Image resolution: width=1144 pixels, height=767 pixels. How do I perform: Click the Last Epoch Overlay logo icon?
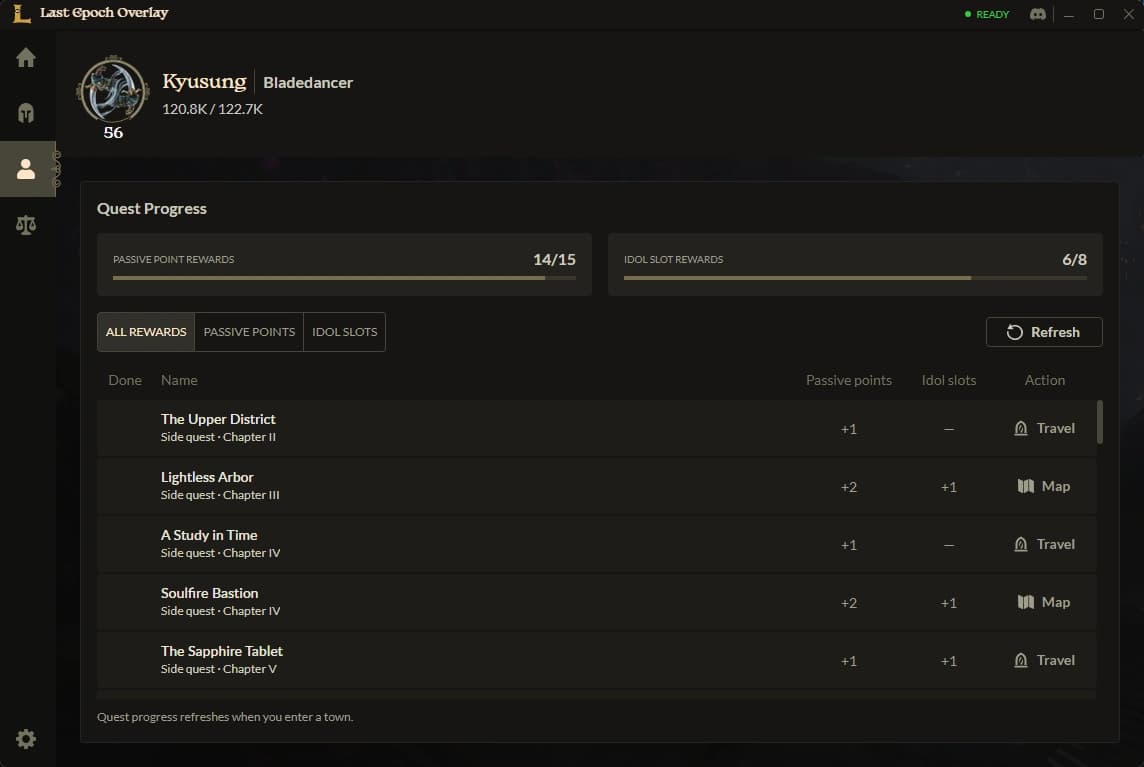pos(22,13)
